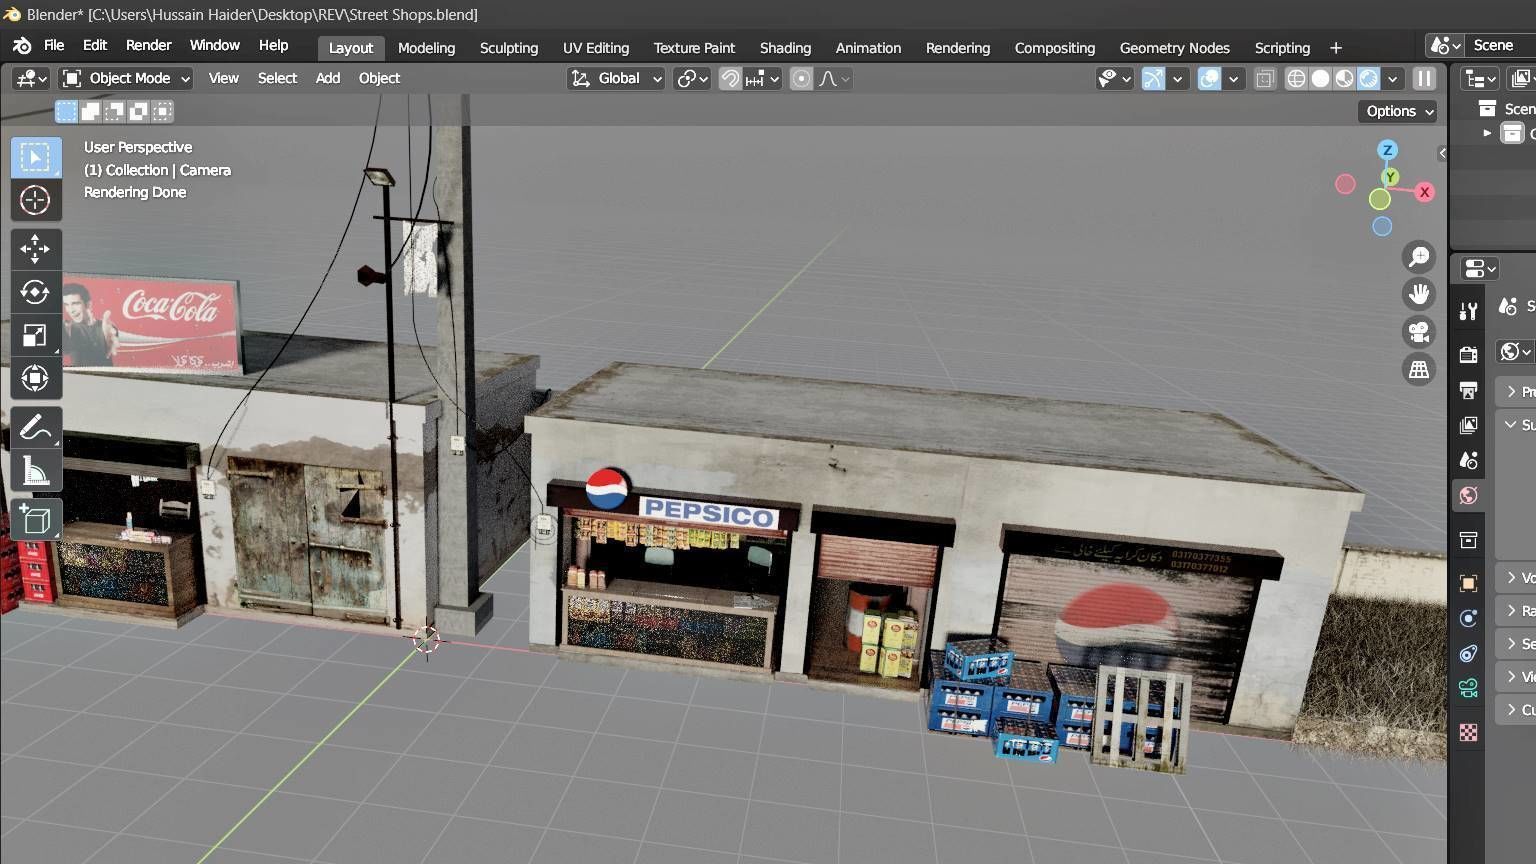Open the Tool properties tab
This screenshot has width=1536, height=864.
point(1468,312)
